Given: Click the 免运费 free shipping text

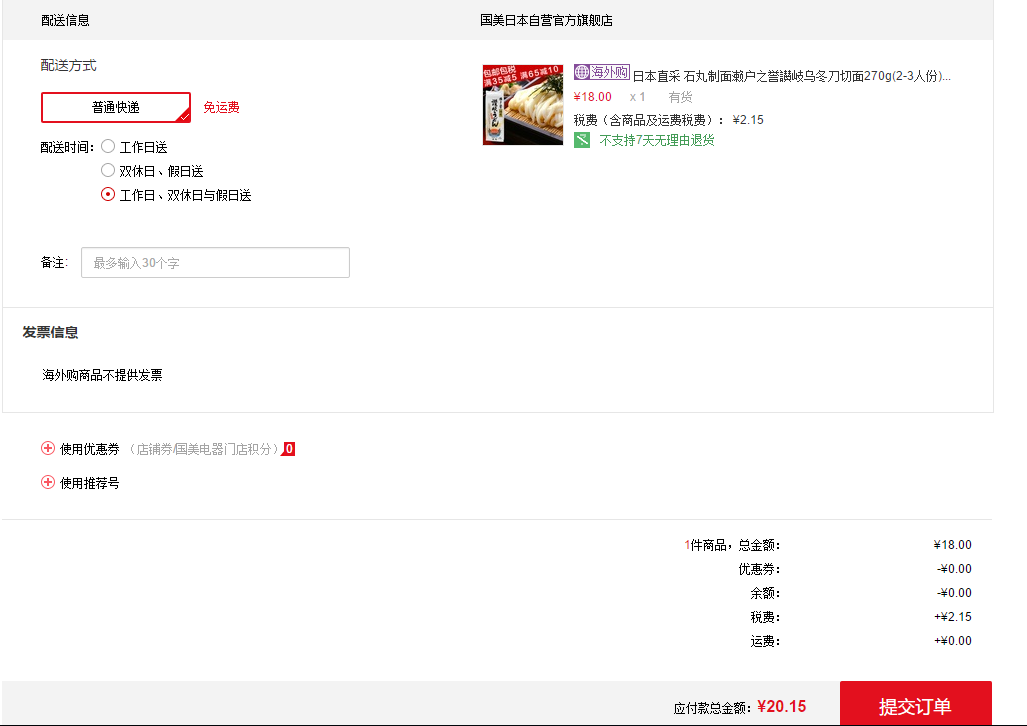Looking at the screenshot, I should [221, 107].
